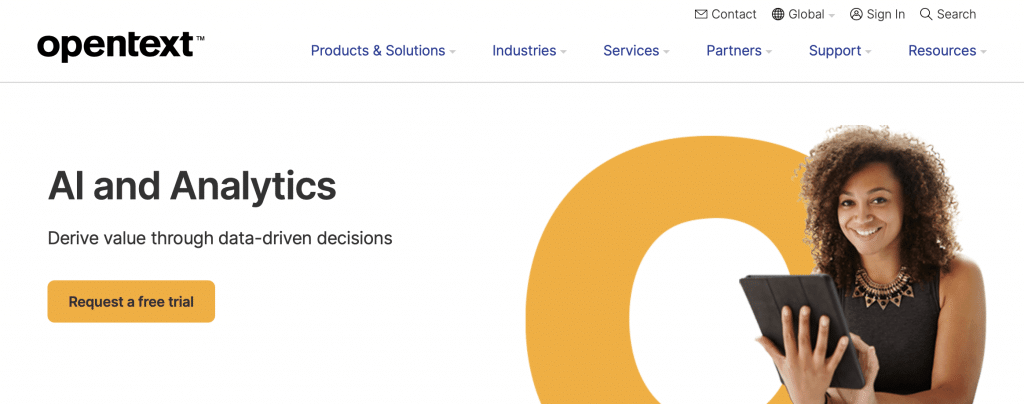The width and height of the screenshot is (1024, 404).
Task: Click the Request a free trial button
Action: (x=131, y=302)
